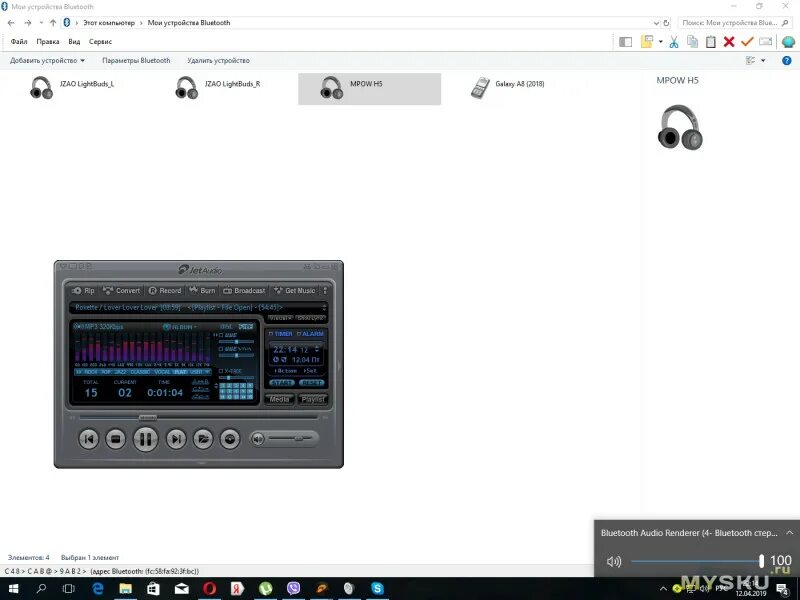Click the blue help question mark
The width and height of the screenshot is (800, 600).
786,61
